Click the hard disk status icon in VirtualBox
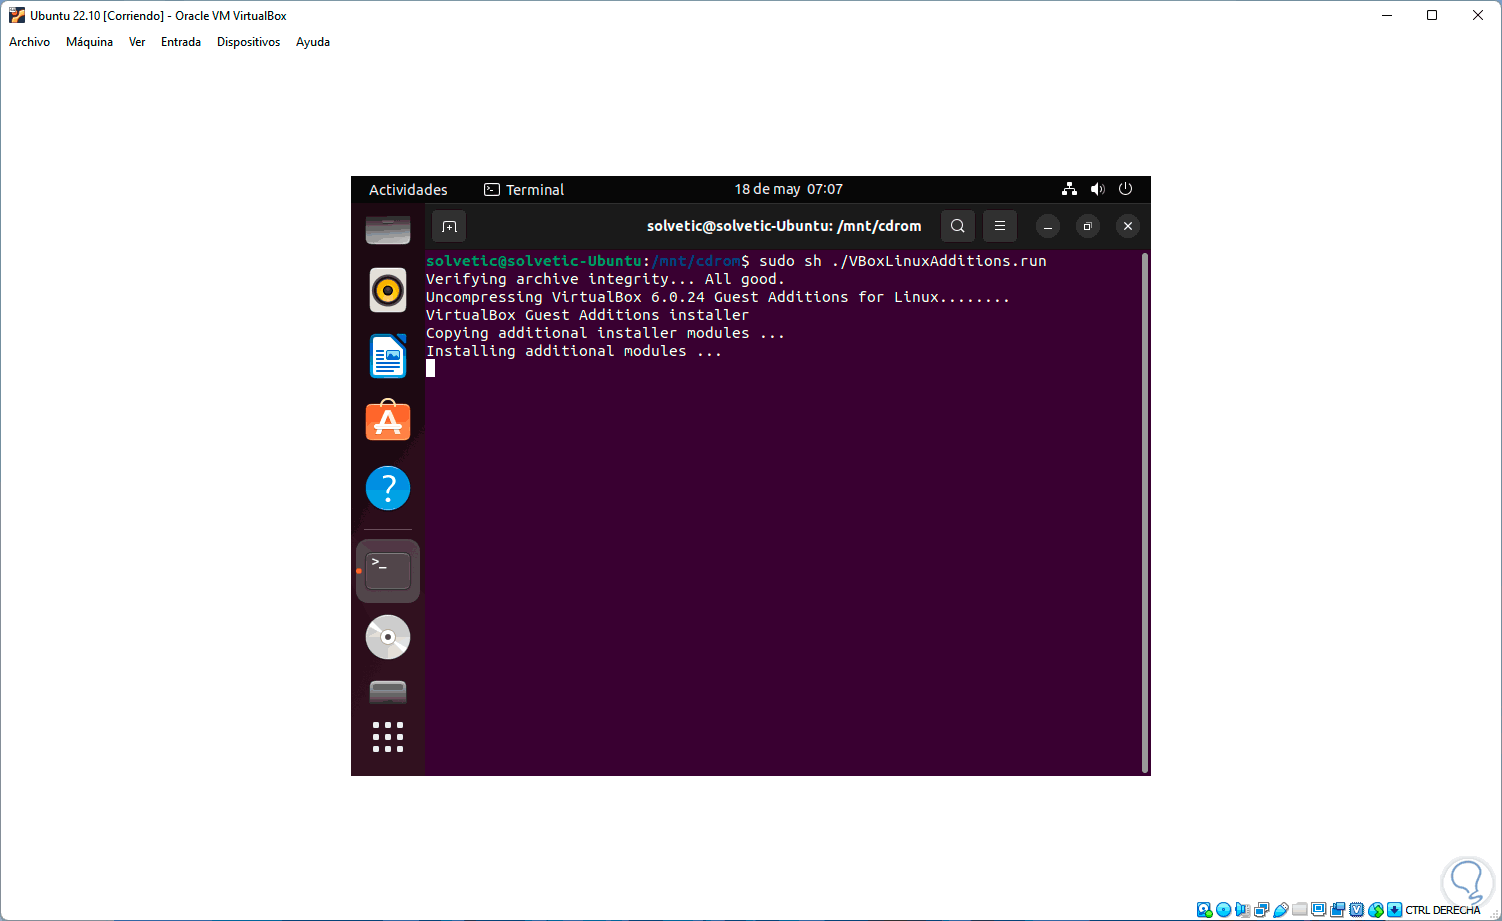This screenshot has height=921, width=1502. coord(1204,910)
